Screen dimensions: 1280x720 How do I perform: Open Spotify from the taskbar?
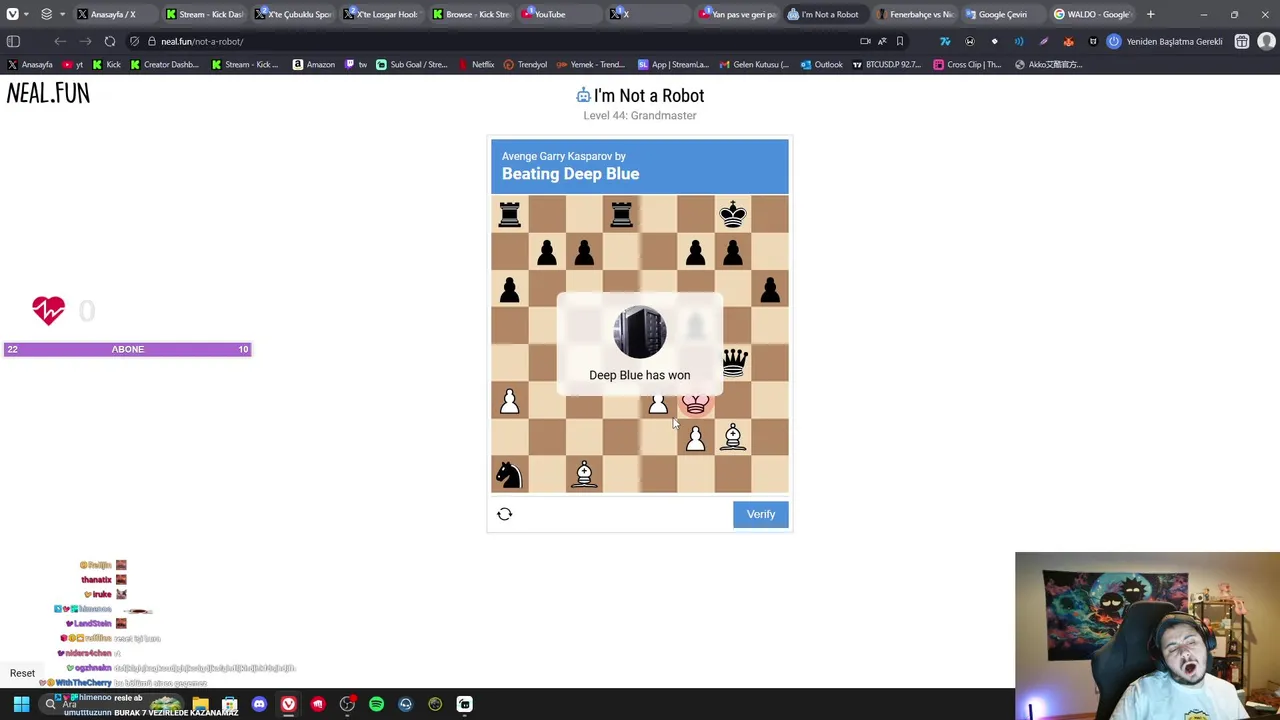(x=376, y=704)
